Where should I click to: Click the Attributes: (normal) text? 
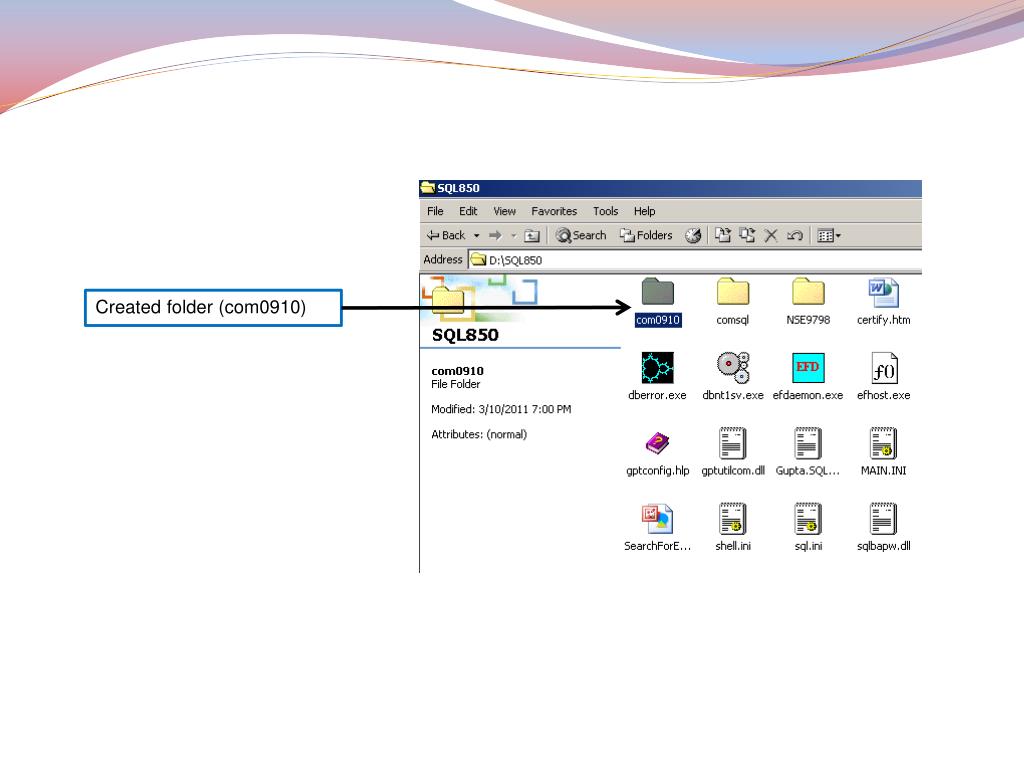[479, 434]
